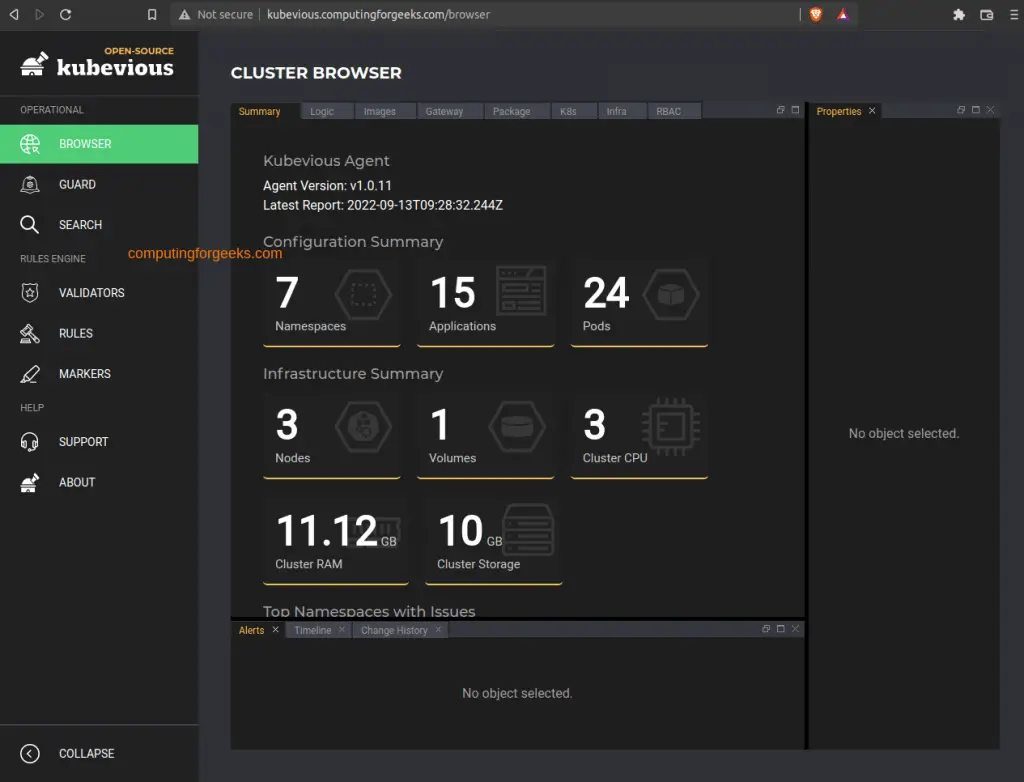Image resolution: width=1024 pixels, height=782 pixels.
Task: Select the Alerts tab
Action: point(251,630)
